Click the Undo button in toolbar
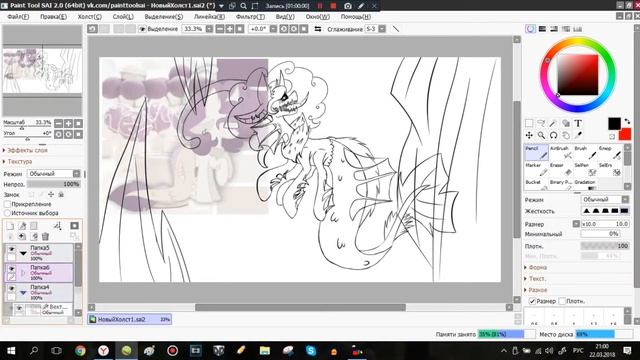 pyautogui.click(x=93, y=29)
